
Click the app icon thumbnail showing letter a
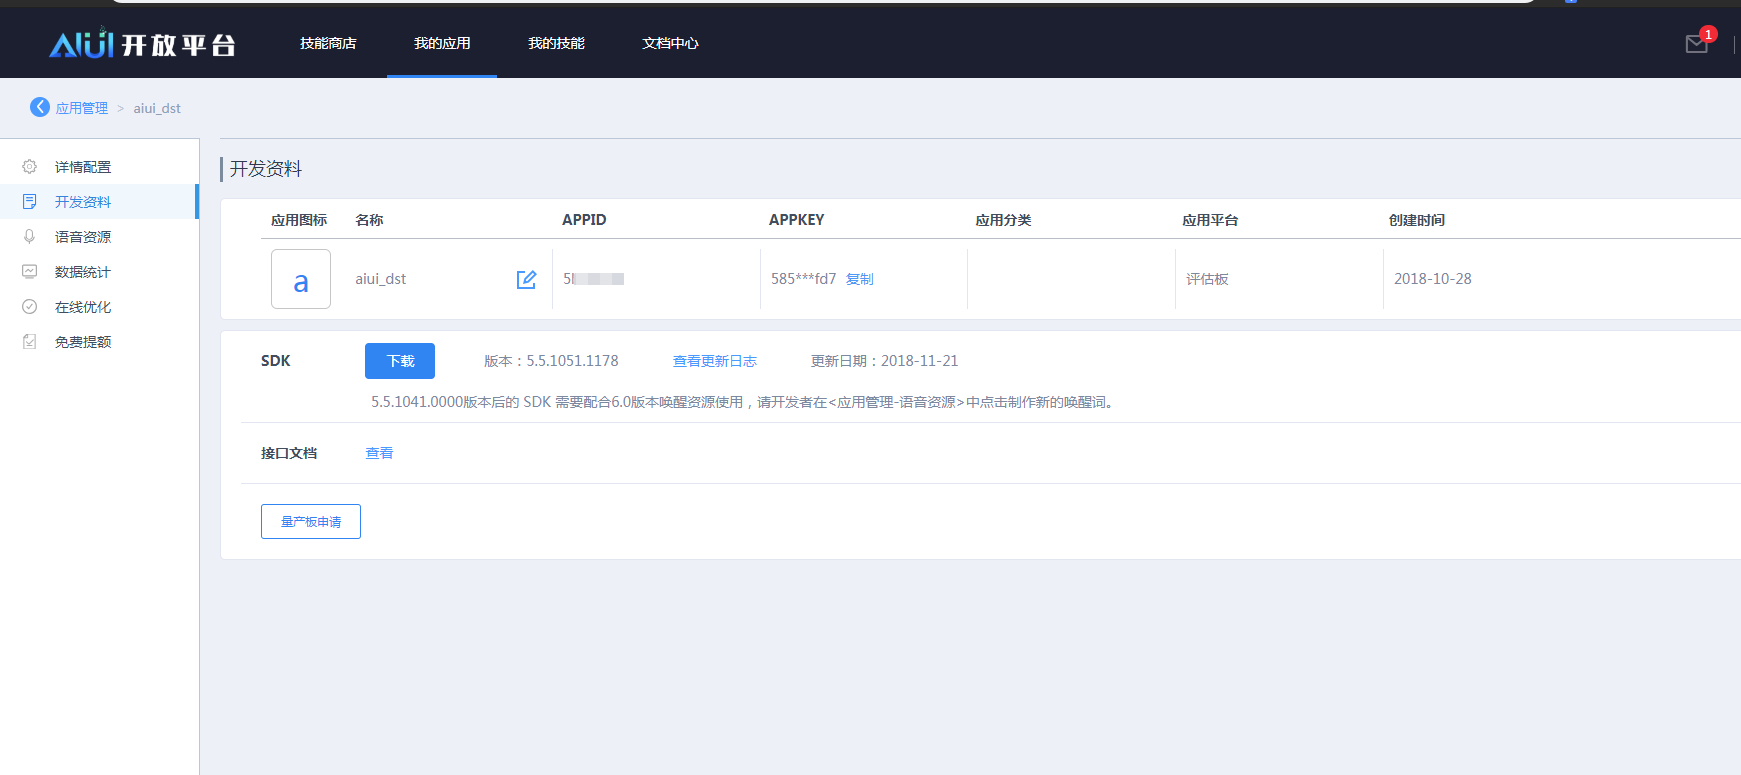(x=301, y=279)
